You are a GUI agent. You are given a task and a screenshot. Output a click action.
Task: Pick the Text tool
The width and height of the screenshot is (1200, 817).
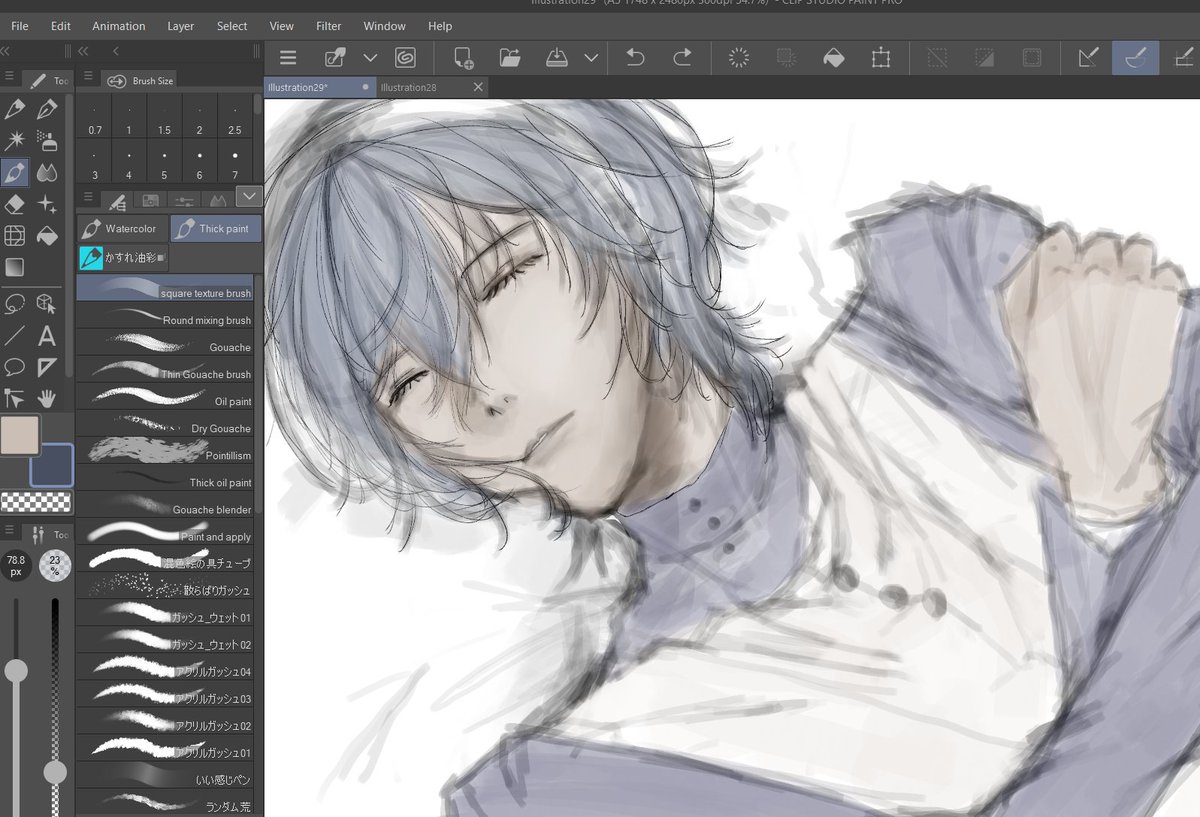46,335
